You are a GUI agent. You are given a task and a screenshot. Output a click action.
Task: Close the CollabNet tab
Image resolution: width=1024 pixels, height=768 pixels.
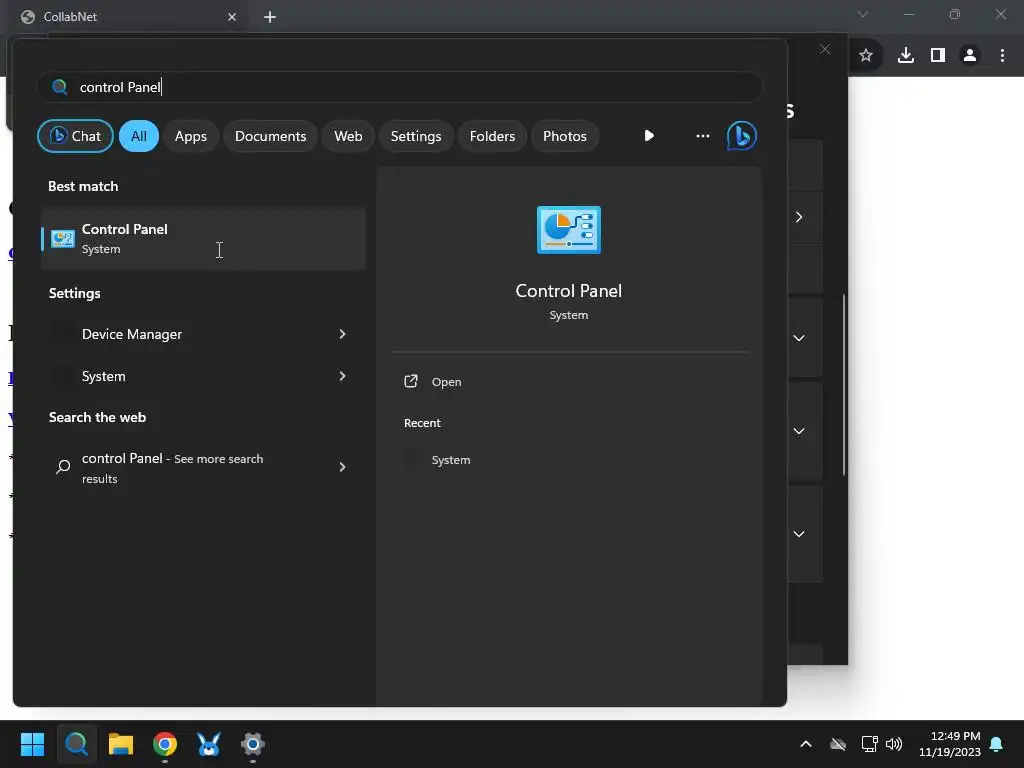coord(232,17)
